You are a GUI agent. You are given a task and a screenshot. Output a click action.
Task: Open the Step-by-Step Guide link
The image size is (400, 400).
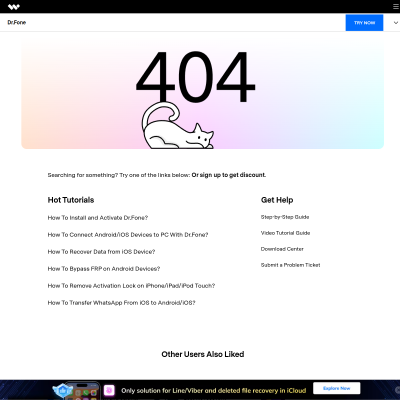(285, 217)
